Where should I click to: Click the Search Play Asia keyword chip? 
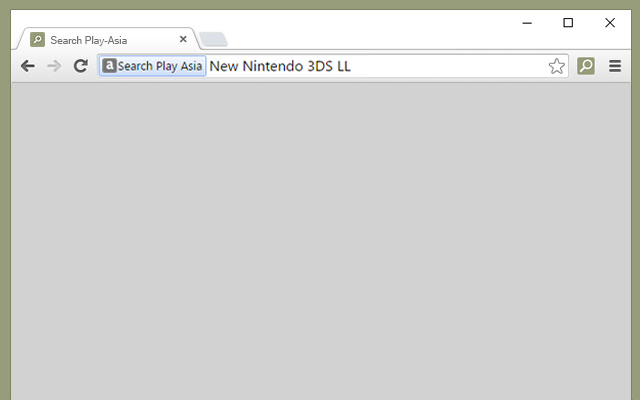(x=152, y=66)
